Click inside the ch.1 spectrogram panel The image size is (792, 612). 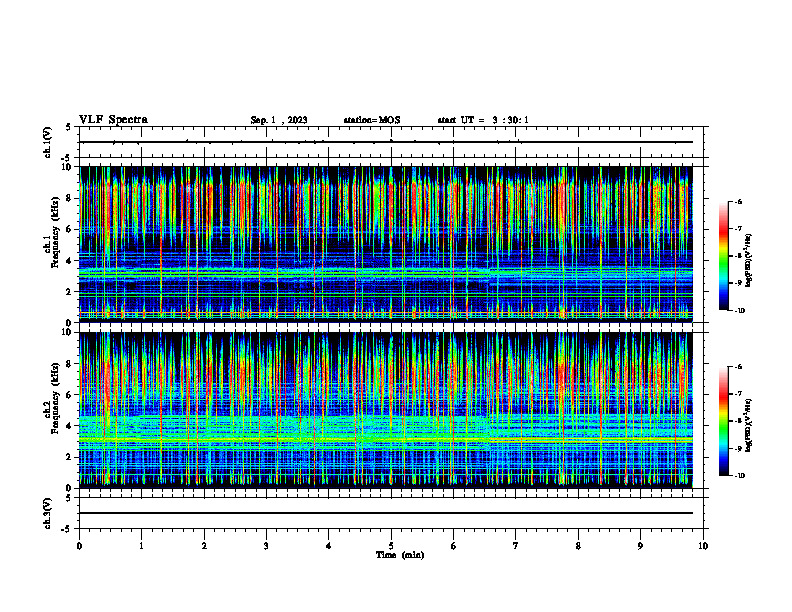coord(386,244)
